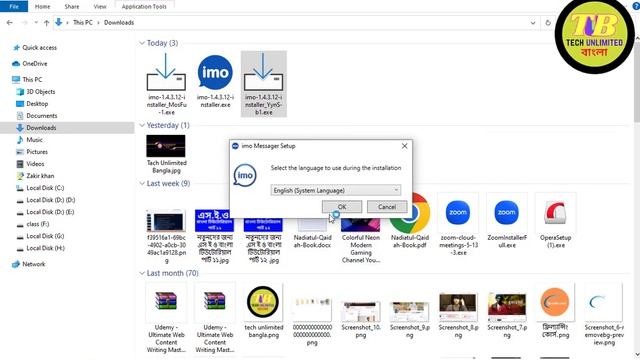Open the View ribbon tab

coord(100,7)
